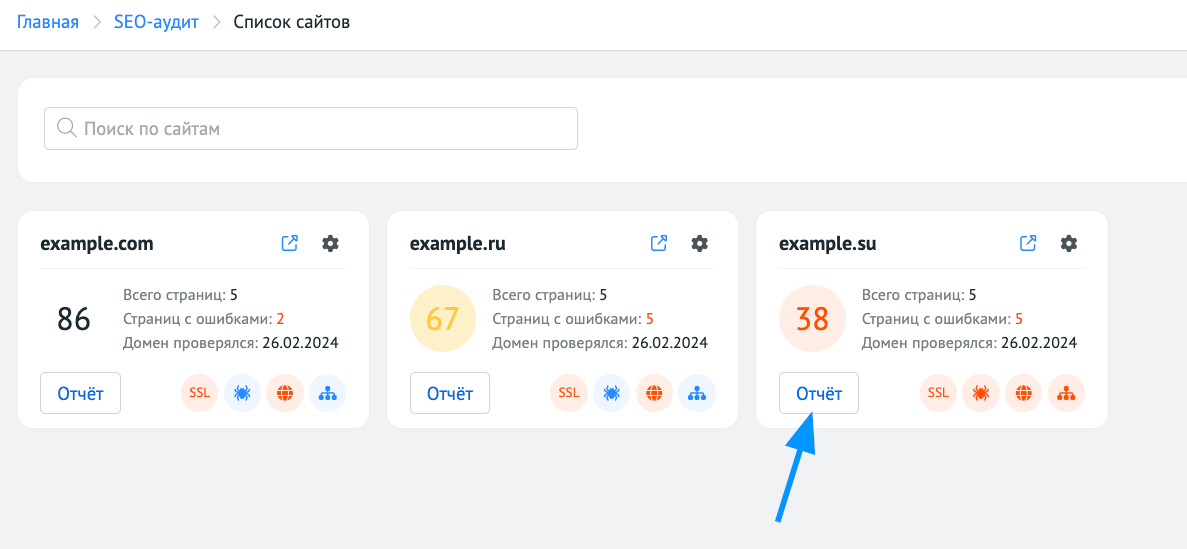Click sitemap icon on example.su card
Screen dimensions: 1187x549
pos(1066,393)
